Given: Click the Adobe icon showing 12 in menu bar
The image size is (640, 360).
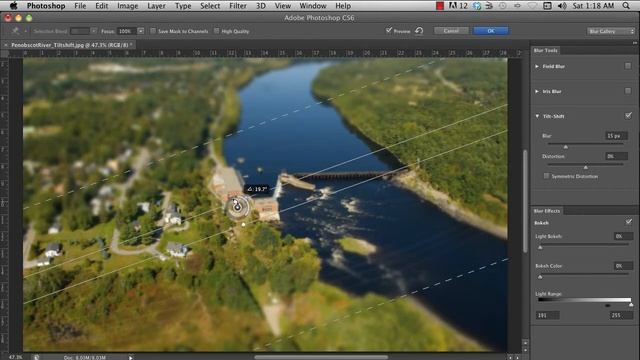Looking at the screenshot, I should point(458,6).
